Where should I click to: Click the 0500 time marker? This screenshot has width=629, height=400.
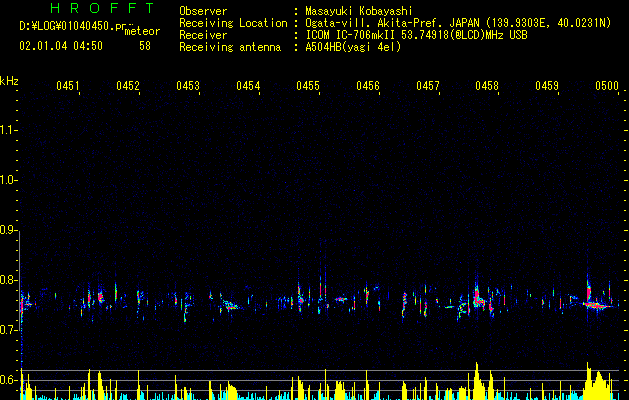point(607,86)
